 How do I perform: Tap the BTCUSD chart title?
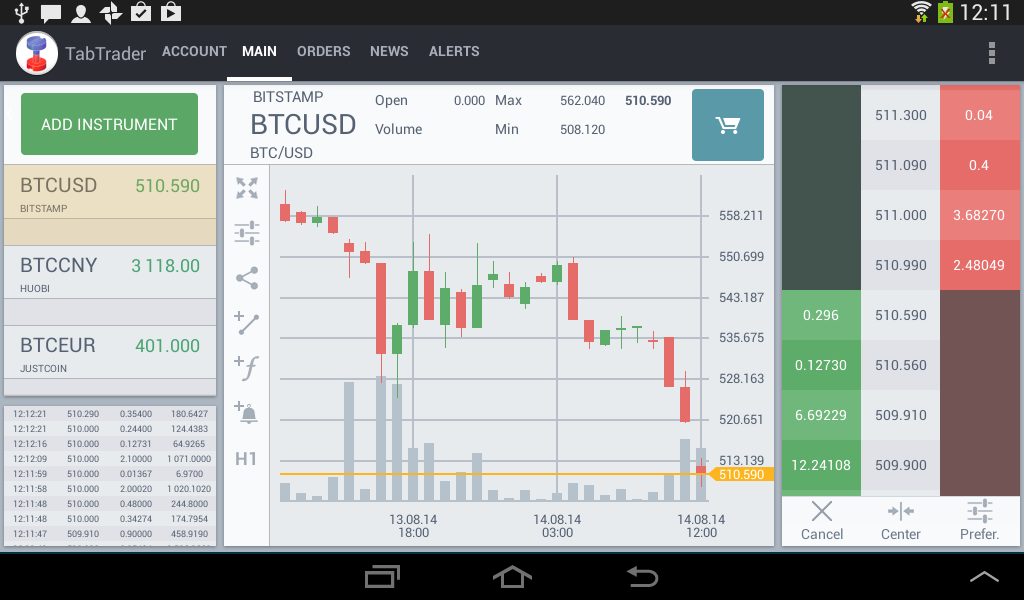[303, 125]
